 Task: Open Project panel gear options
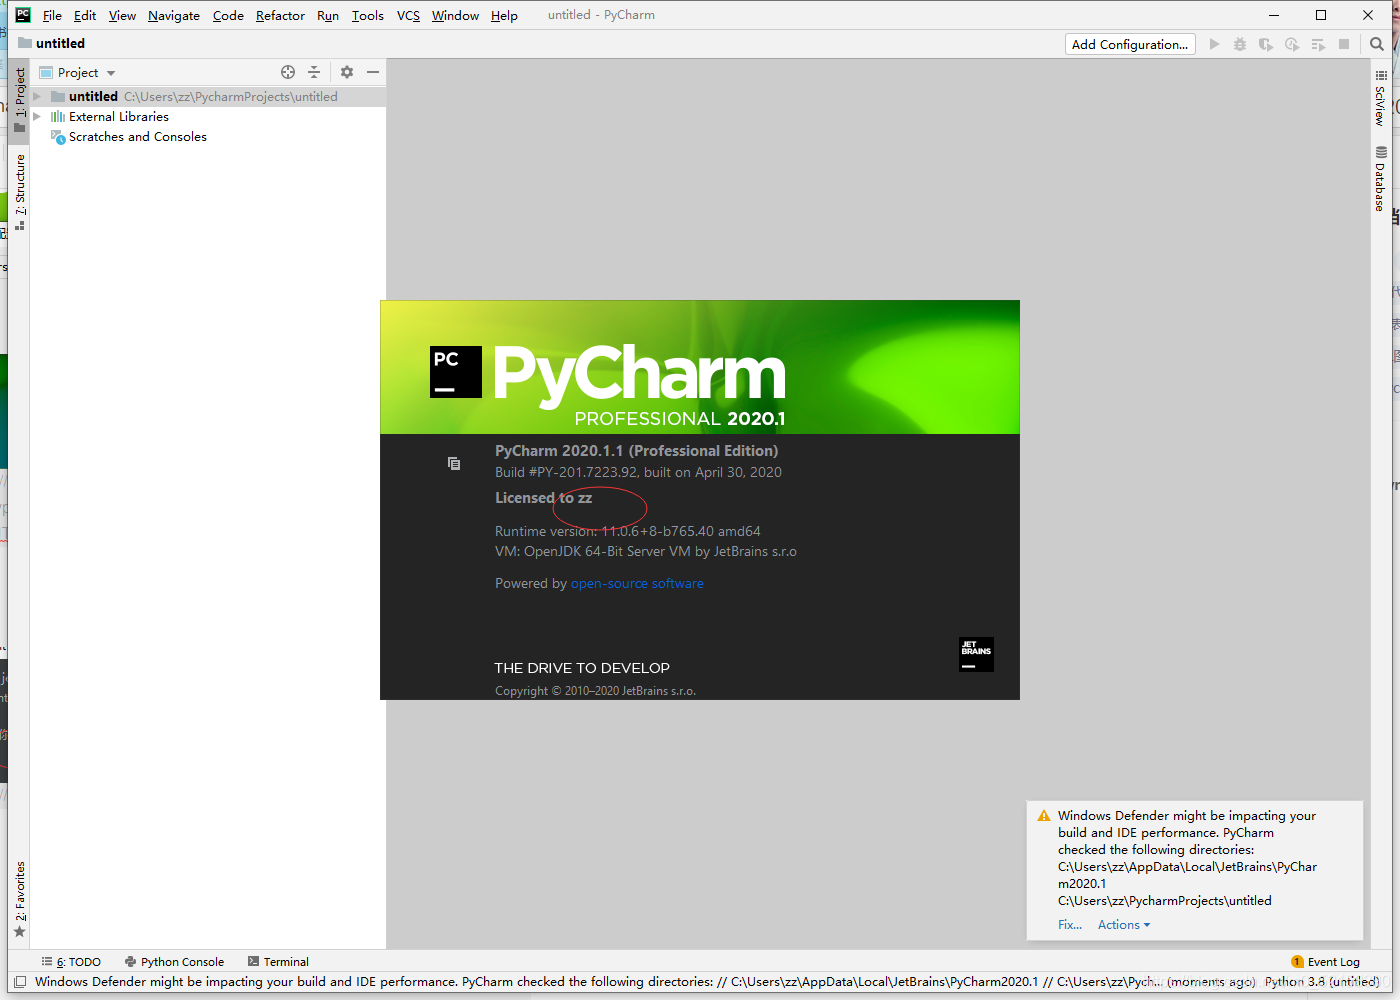click(x=347, y=72)
